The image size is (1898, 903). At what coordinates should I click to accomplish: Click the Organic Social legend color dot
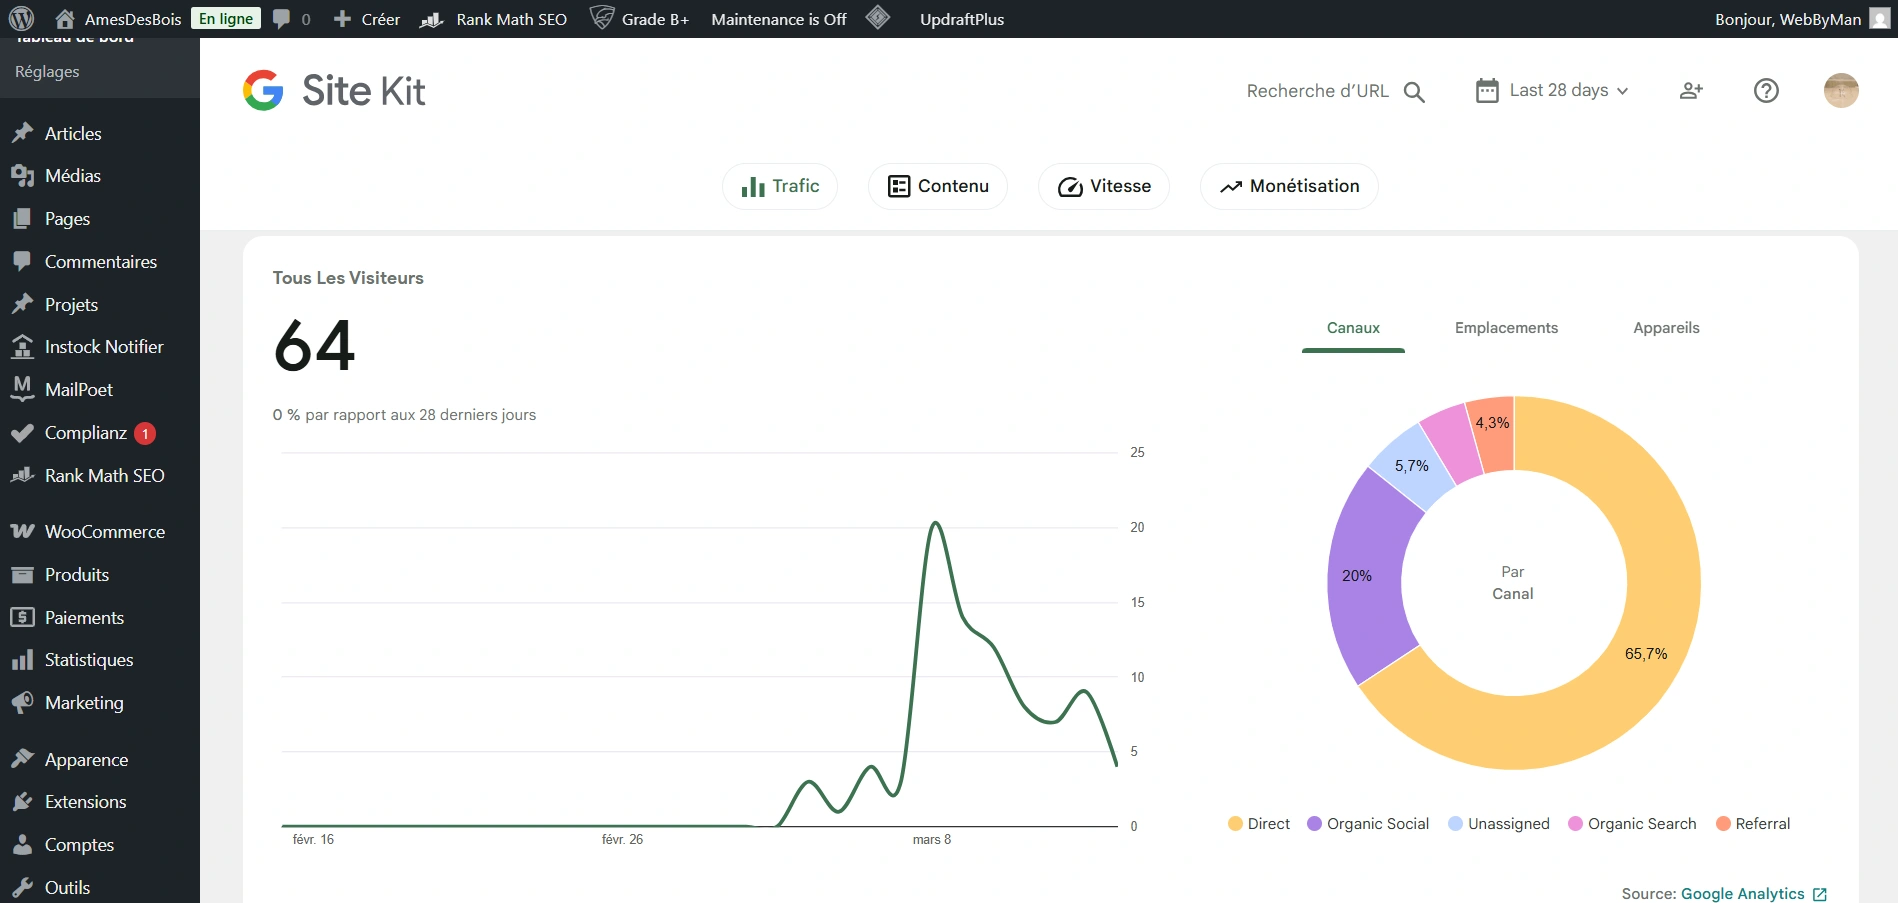pos(1315,824)
